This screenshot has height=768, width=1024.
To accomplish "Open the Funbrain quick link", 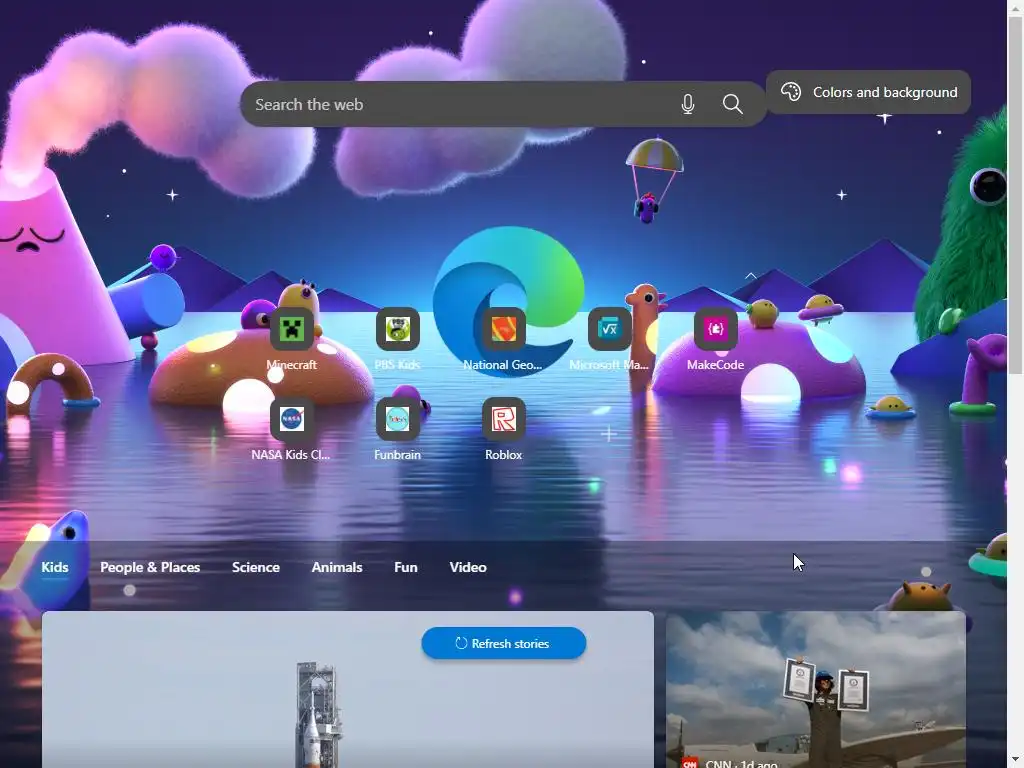I will pyautogui.click(x=398, y=419).
